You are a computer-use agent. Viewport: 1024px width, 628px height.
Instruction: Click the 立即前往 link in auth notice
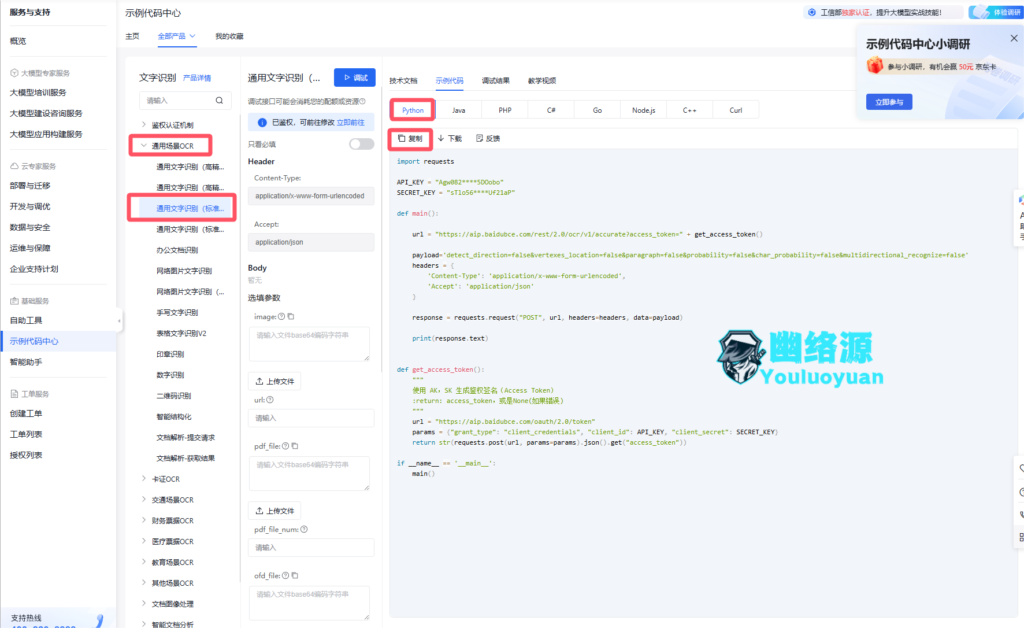351,123
